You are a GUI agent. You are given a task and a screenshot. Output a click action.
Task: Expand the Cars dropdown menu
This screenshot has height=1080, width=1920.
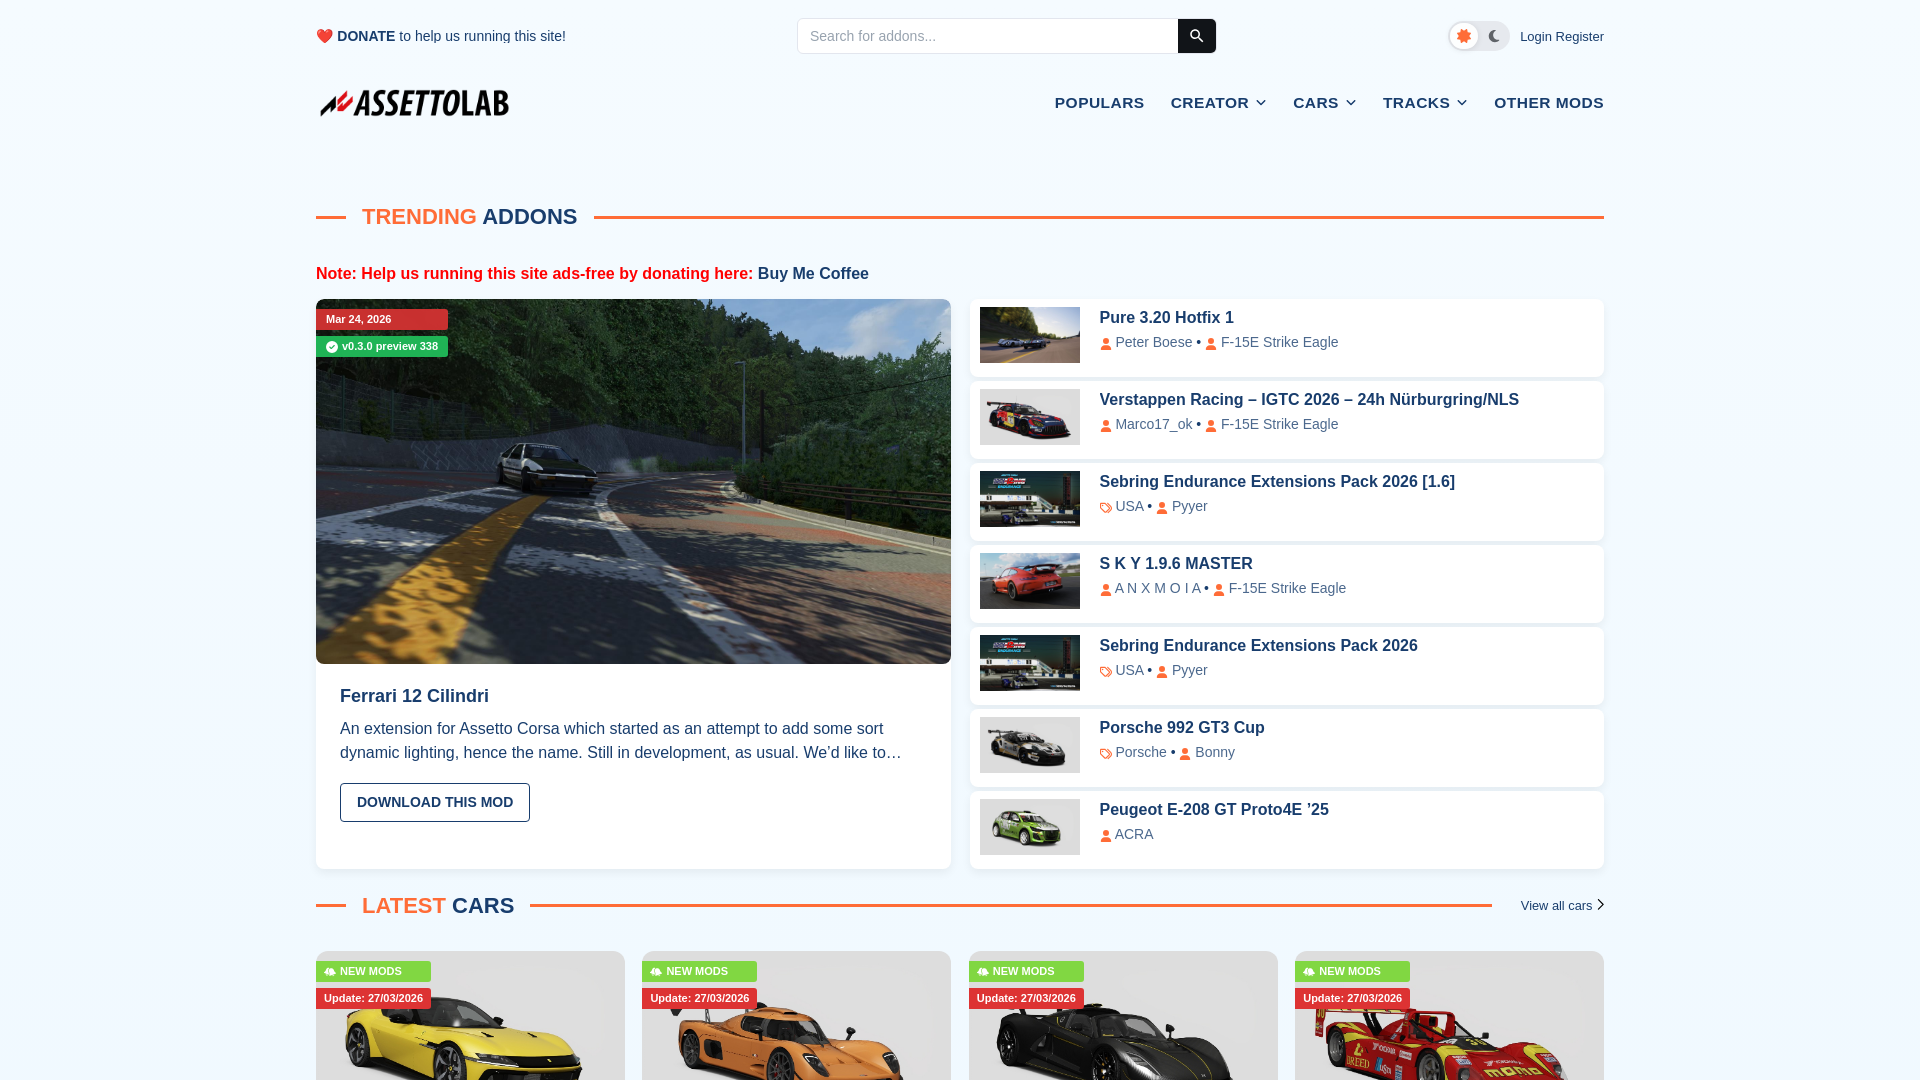coord(1324,103)
